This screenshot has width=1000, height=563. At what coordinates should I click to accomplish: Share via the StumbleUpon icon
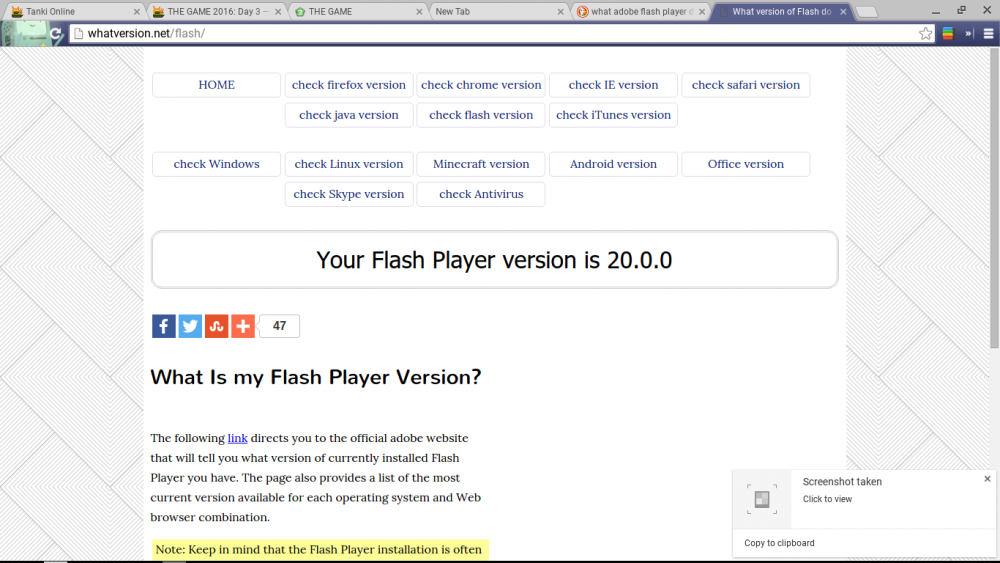click(x=217, y=326)
